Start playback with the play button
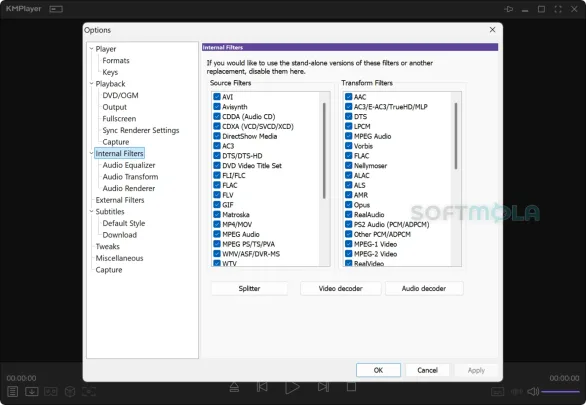Image resolution: width=586 pixels, height=405 pixels. (x=292, y=387)
